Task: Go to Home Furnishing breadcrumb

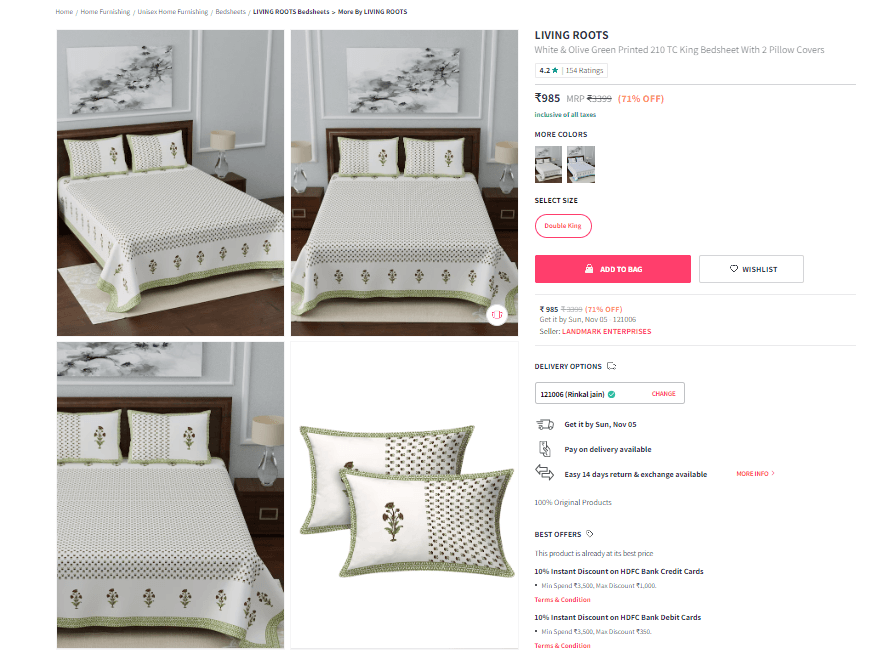Action: click(x=105, y=11)
